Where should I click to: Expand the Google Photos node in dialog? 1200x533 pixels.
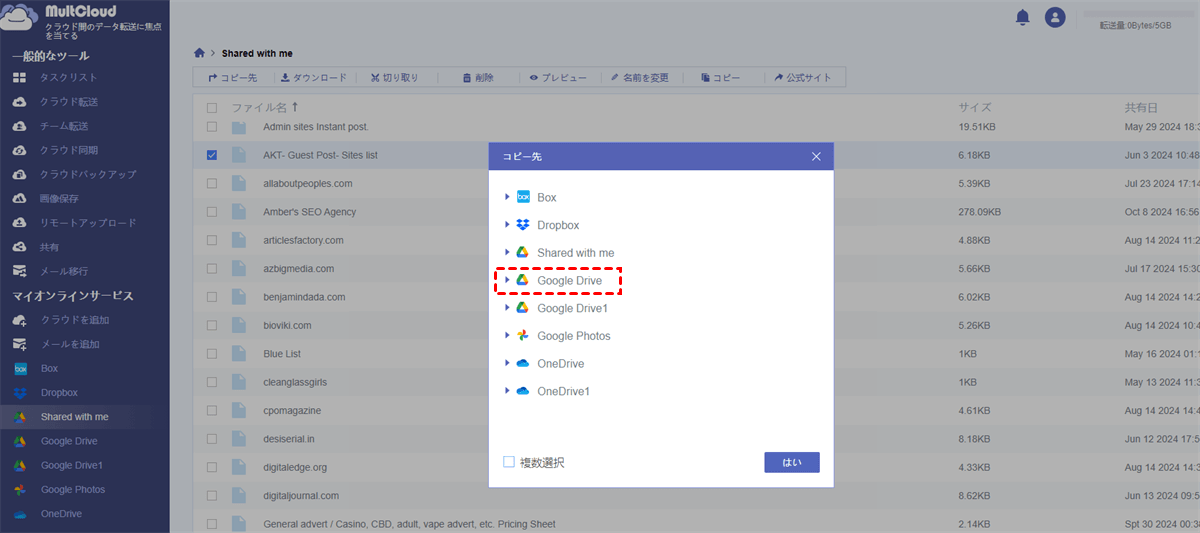pyautogui.click(x=508, y=336)
